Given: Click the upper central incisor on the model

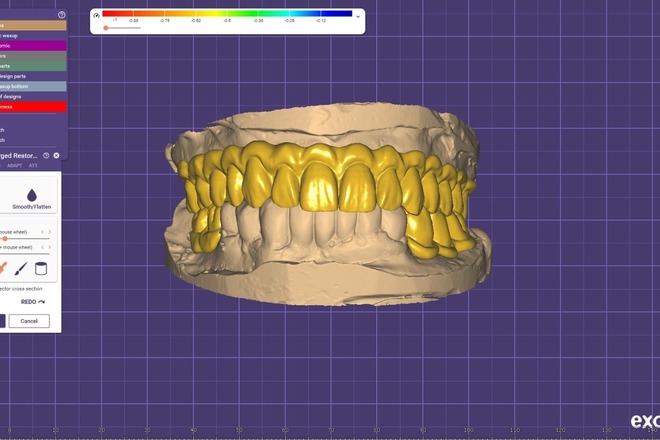Looking at the screenshot, I should [318, 187].
